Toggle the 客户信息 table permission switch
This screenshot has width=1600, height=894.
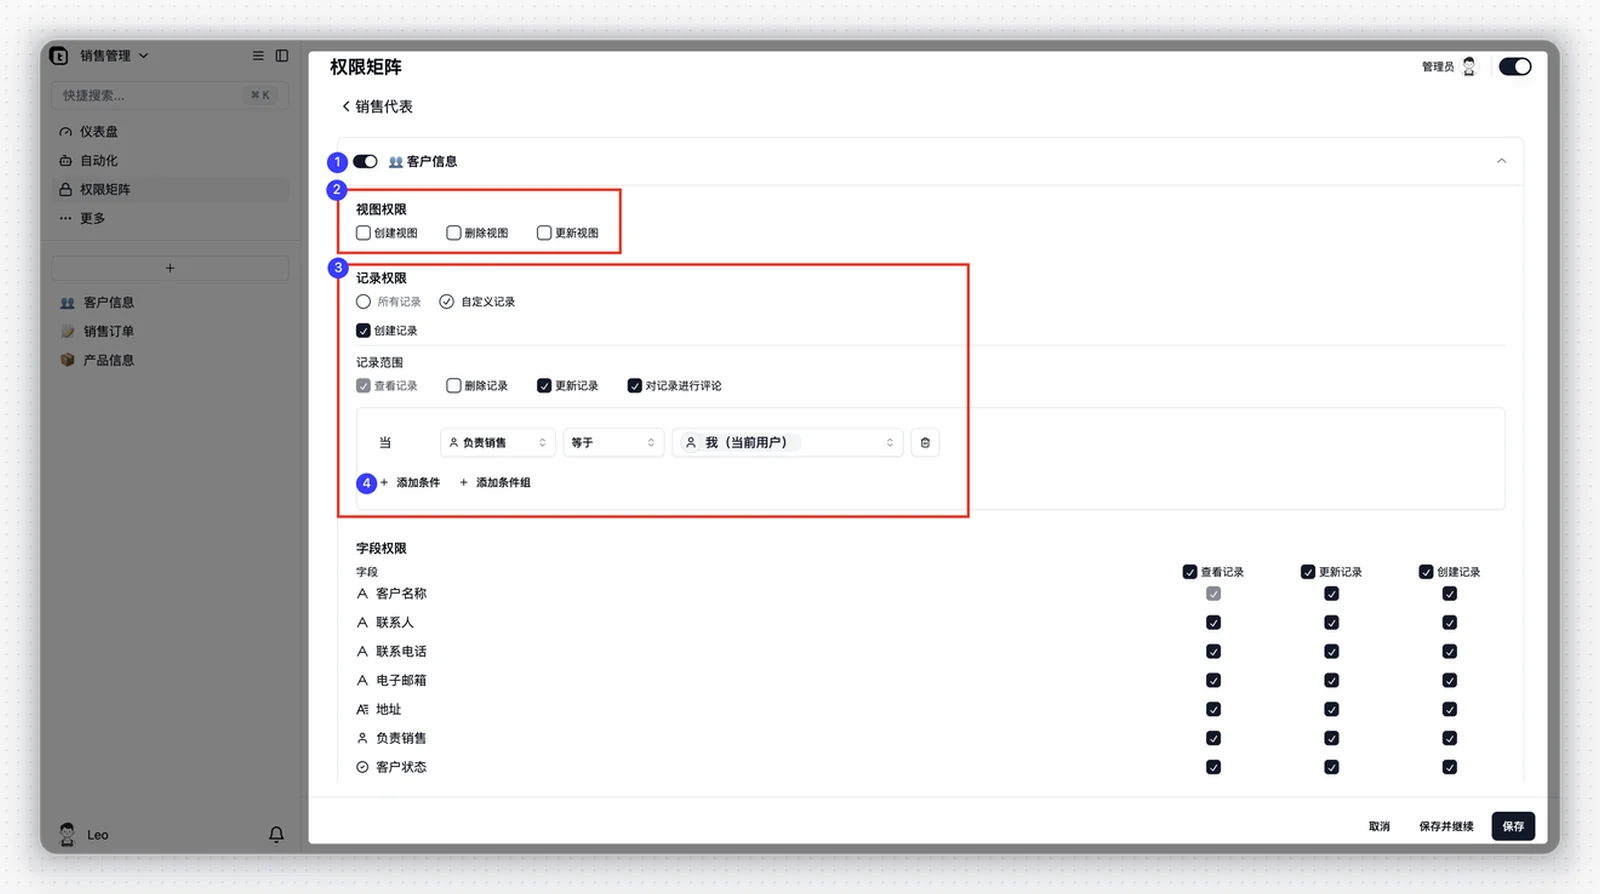[365, 162]
